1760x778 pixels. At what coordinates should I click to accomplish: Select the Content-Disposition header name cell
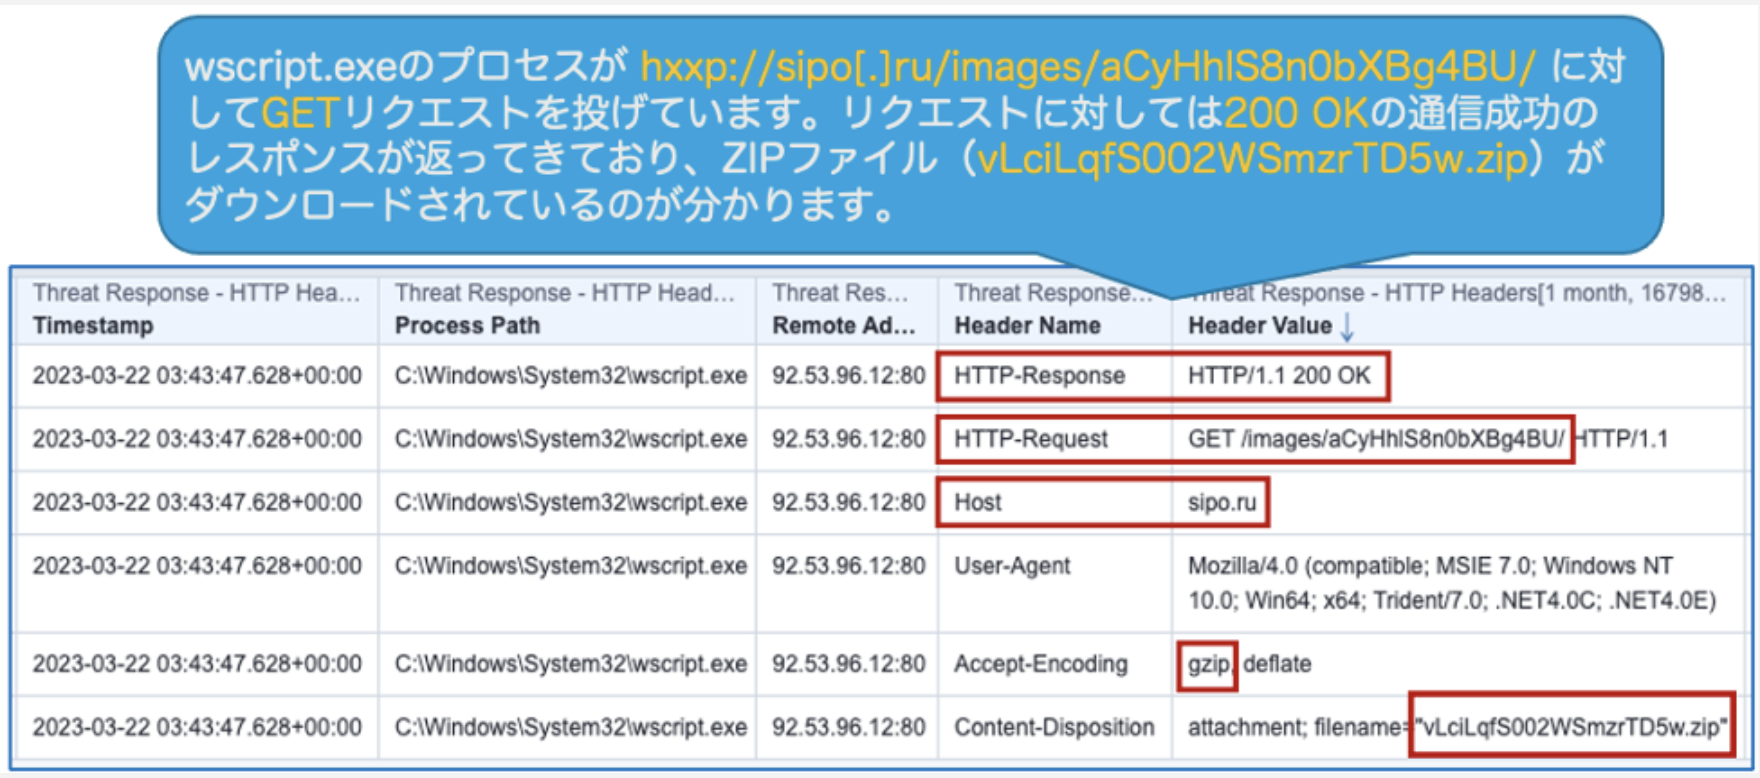point(1054,727)
